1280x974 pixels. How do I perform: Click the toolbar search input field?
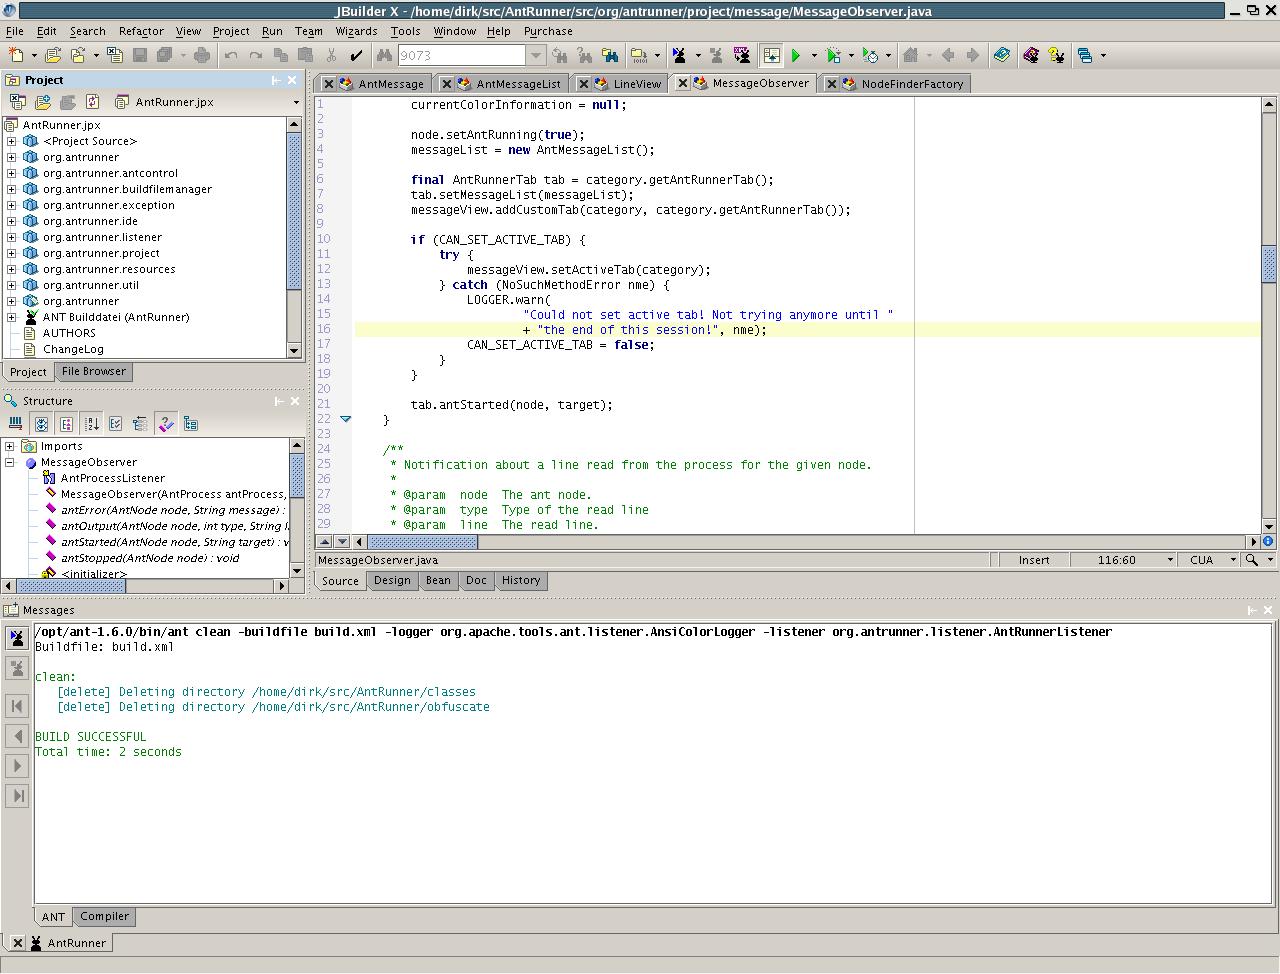461,55
